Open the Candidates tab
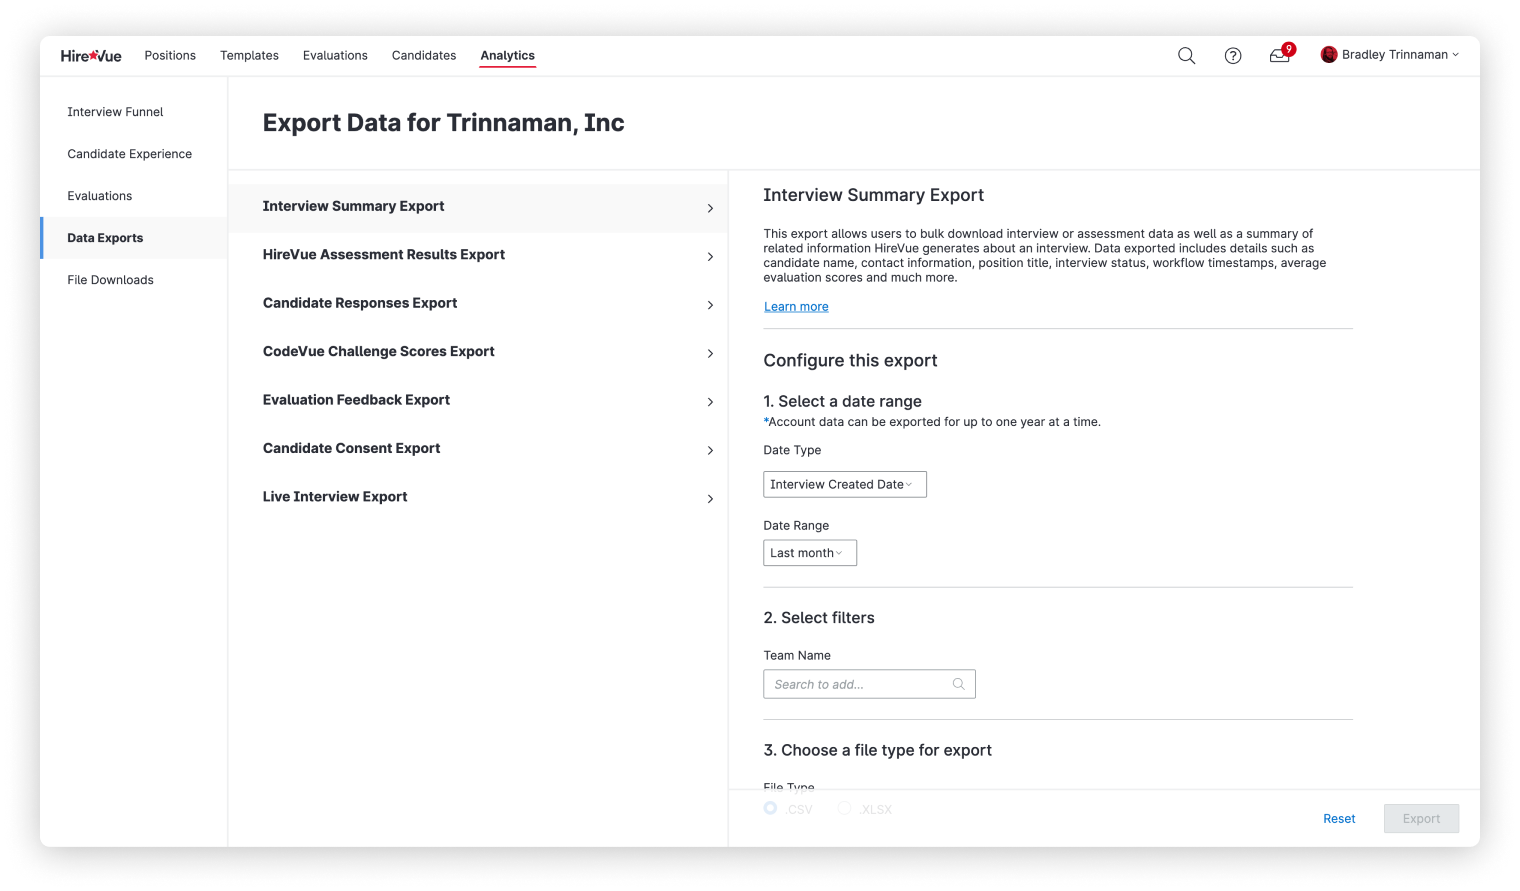The width and height of the screenshot is (1520, 891). click(x=424, y=56)
